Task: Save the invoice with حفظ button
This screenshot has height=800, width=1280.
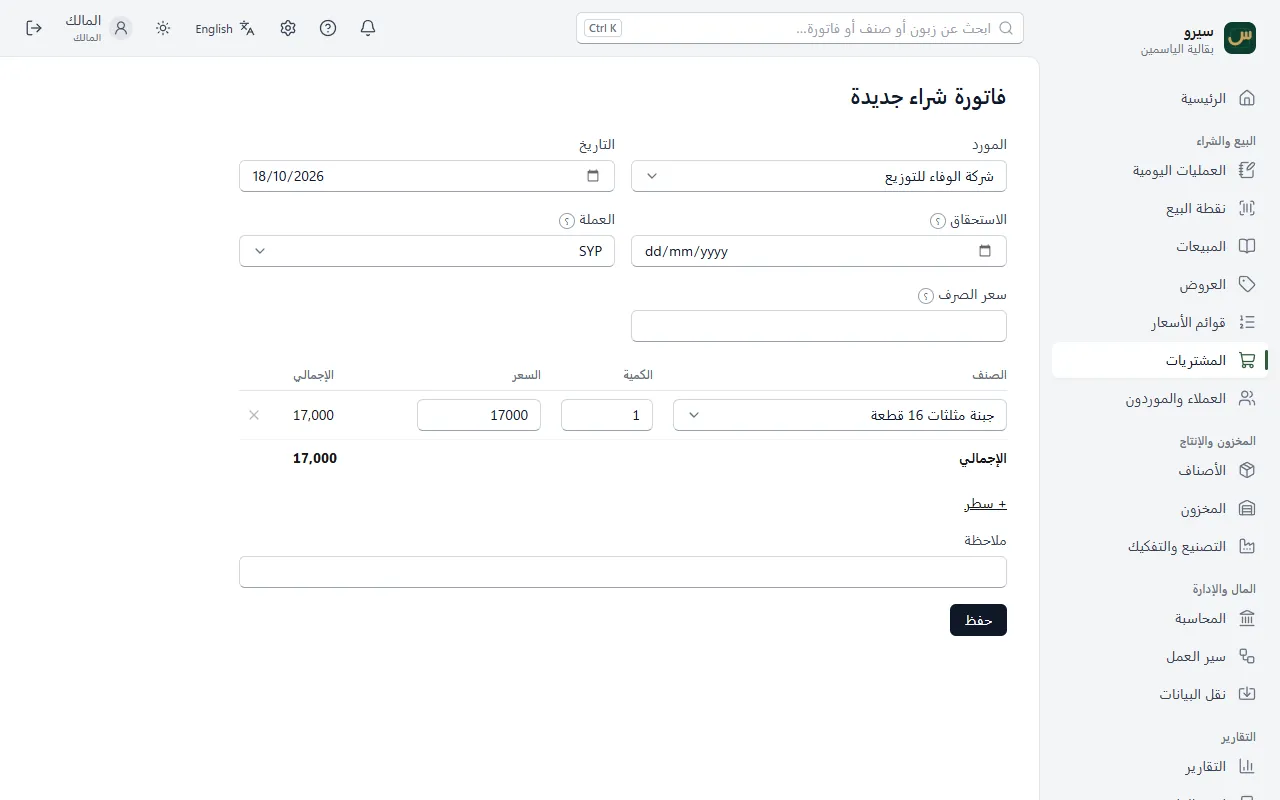Action: coord(978,620)
